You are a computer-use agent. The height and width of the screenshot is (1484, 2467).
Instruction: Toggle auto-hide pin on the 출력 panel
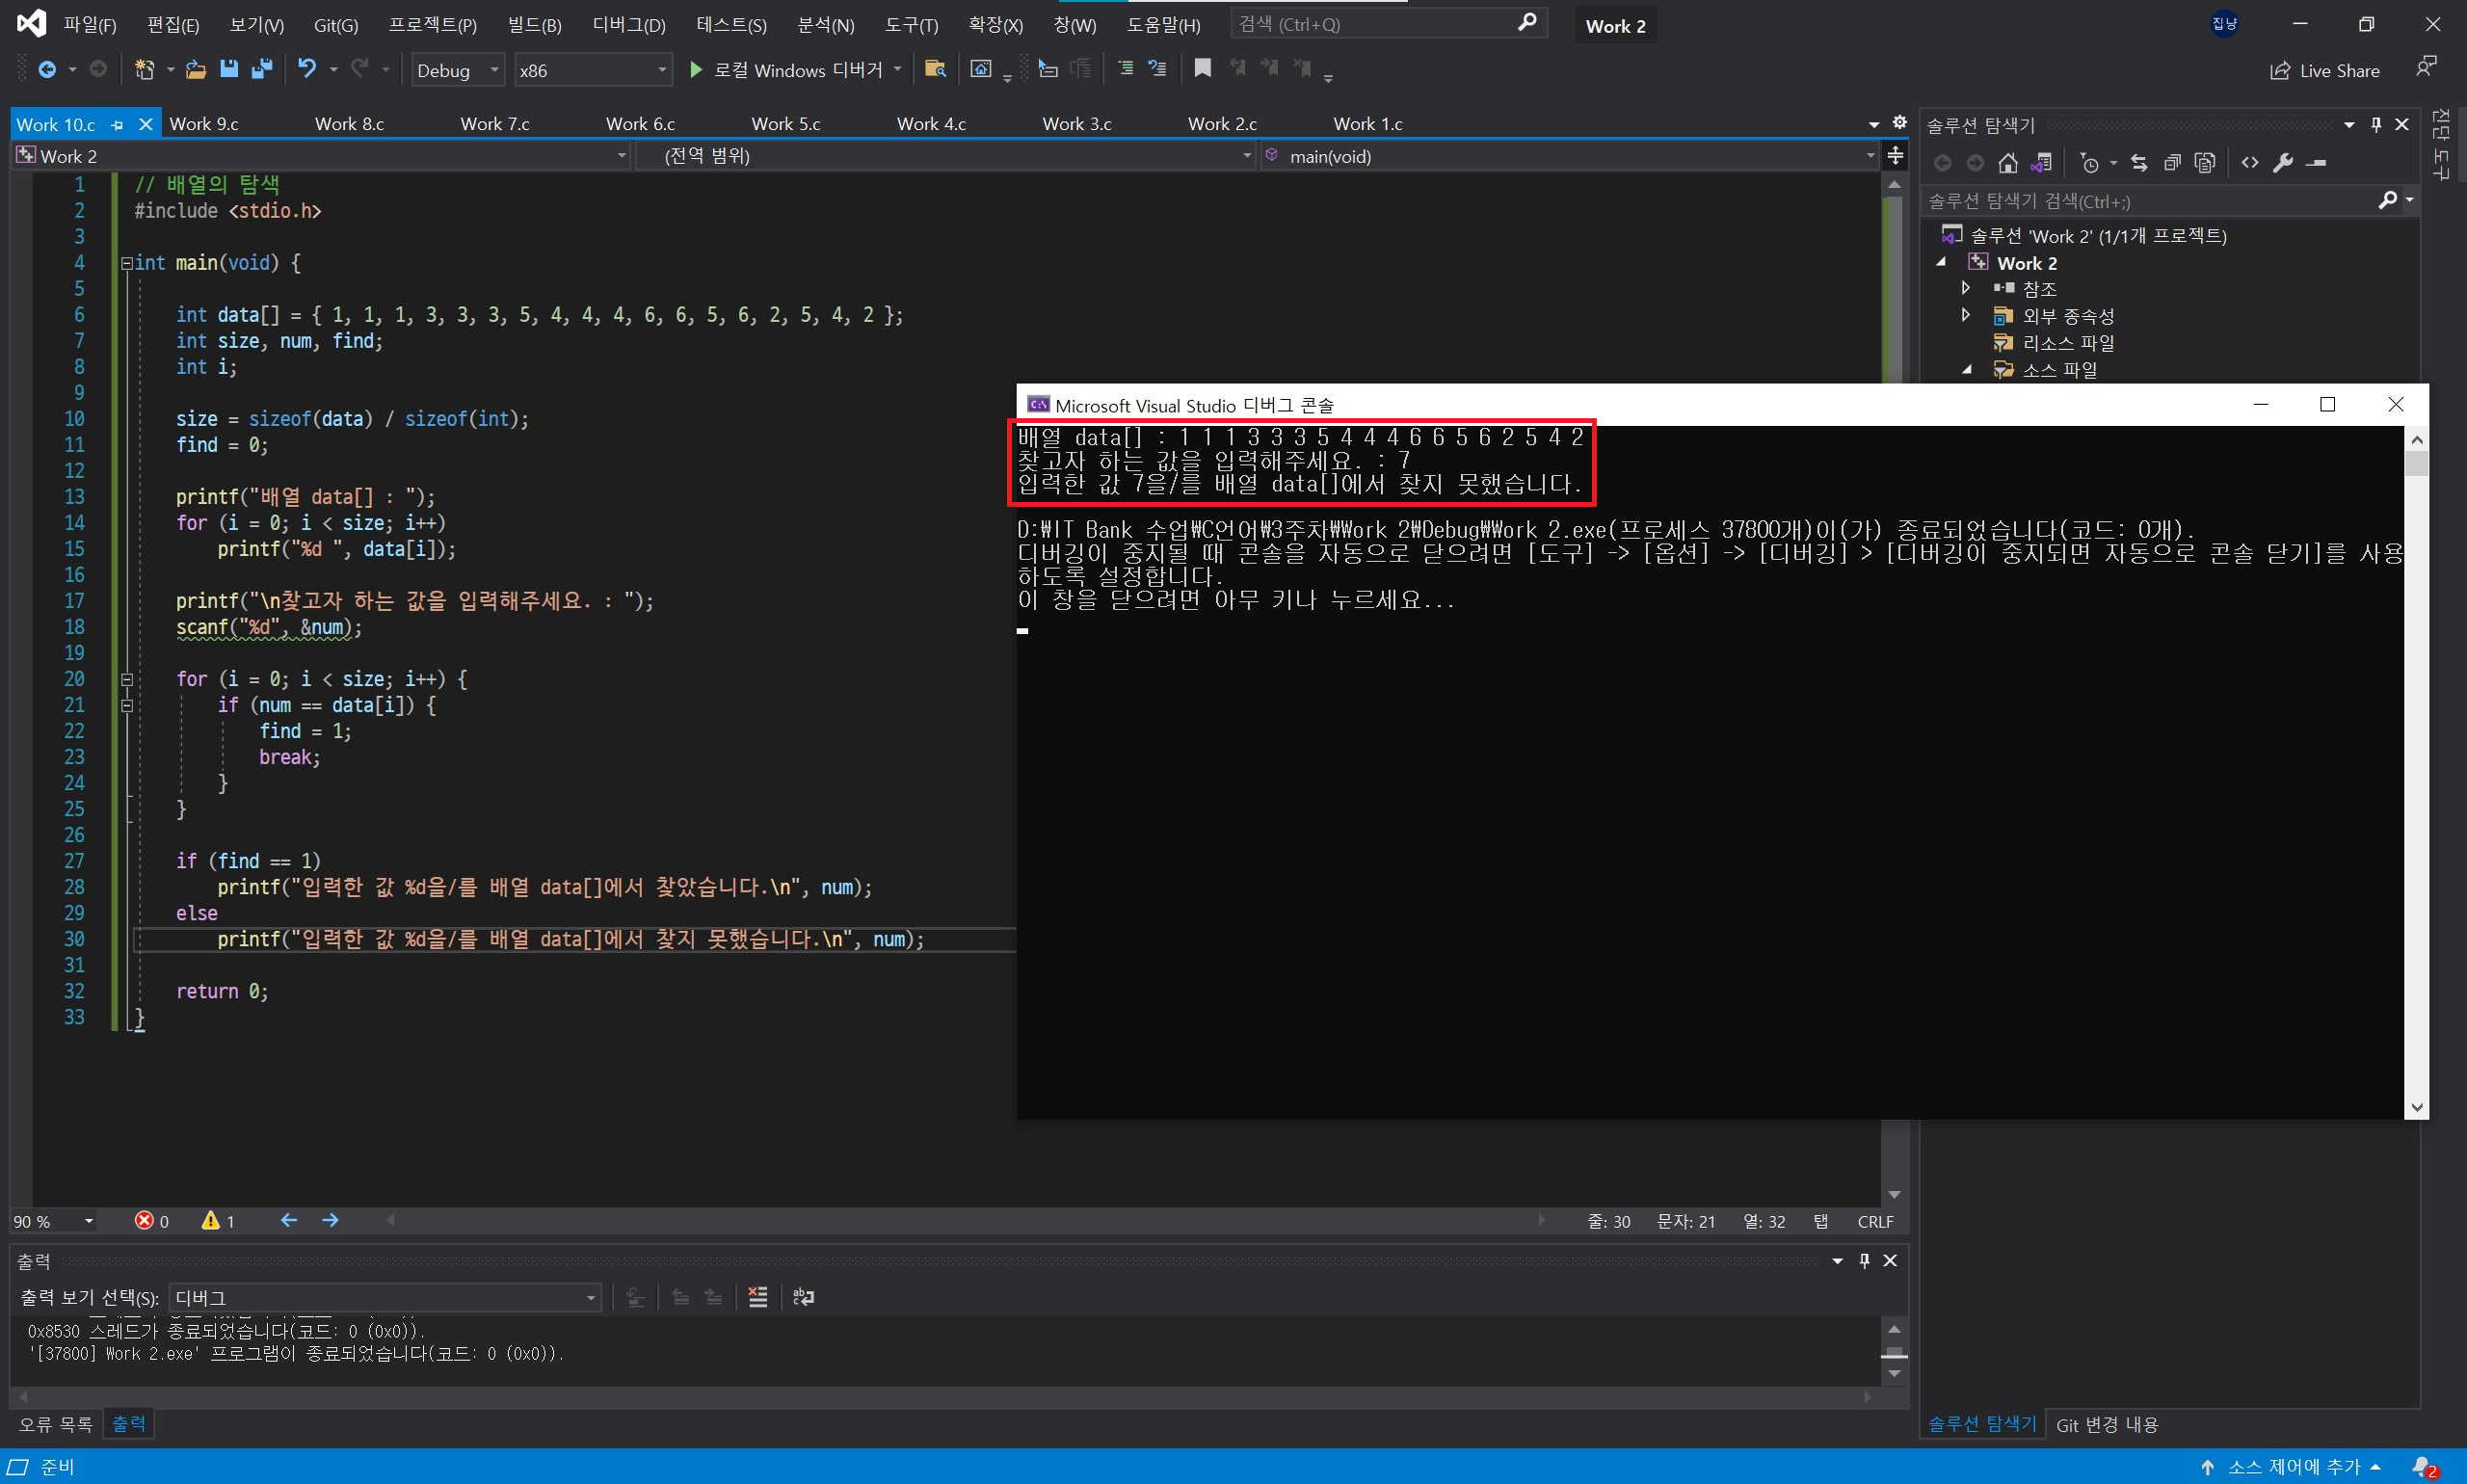(x=1864, y=1261)
